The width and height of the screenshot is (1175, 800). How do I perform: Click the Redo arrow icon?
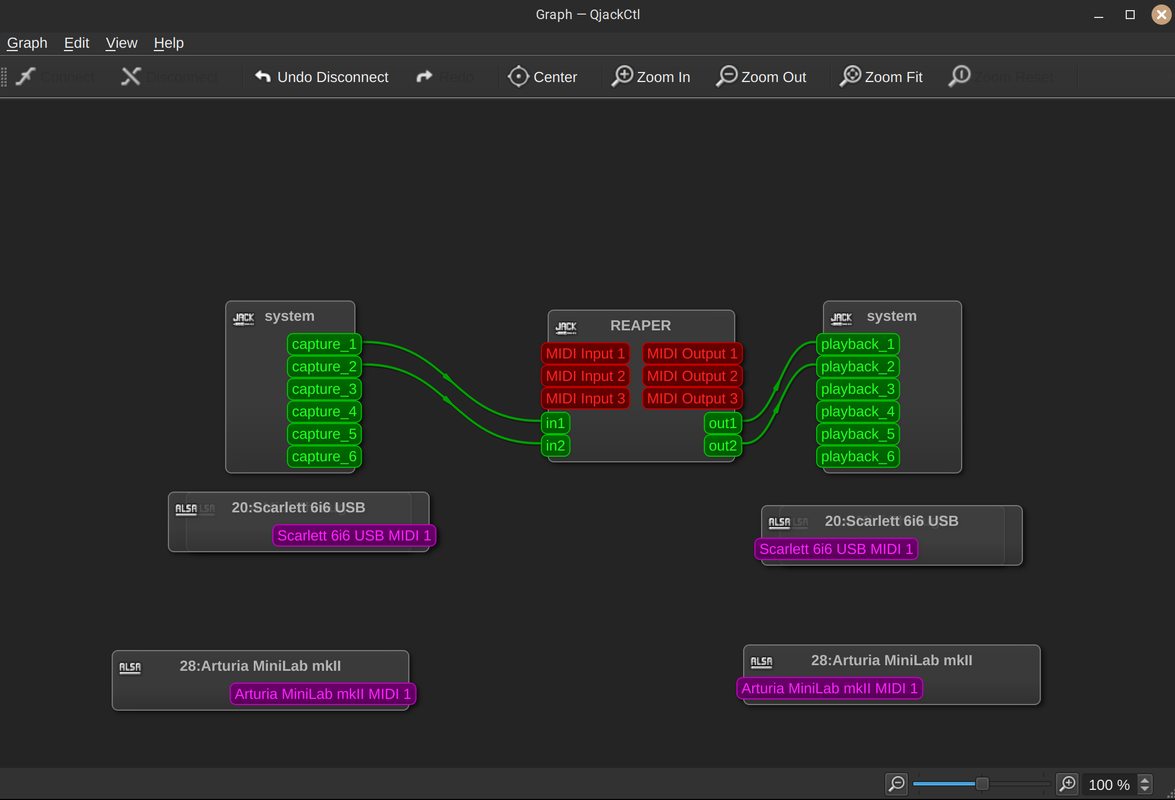[424, 76]
